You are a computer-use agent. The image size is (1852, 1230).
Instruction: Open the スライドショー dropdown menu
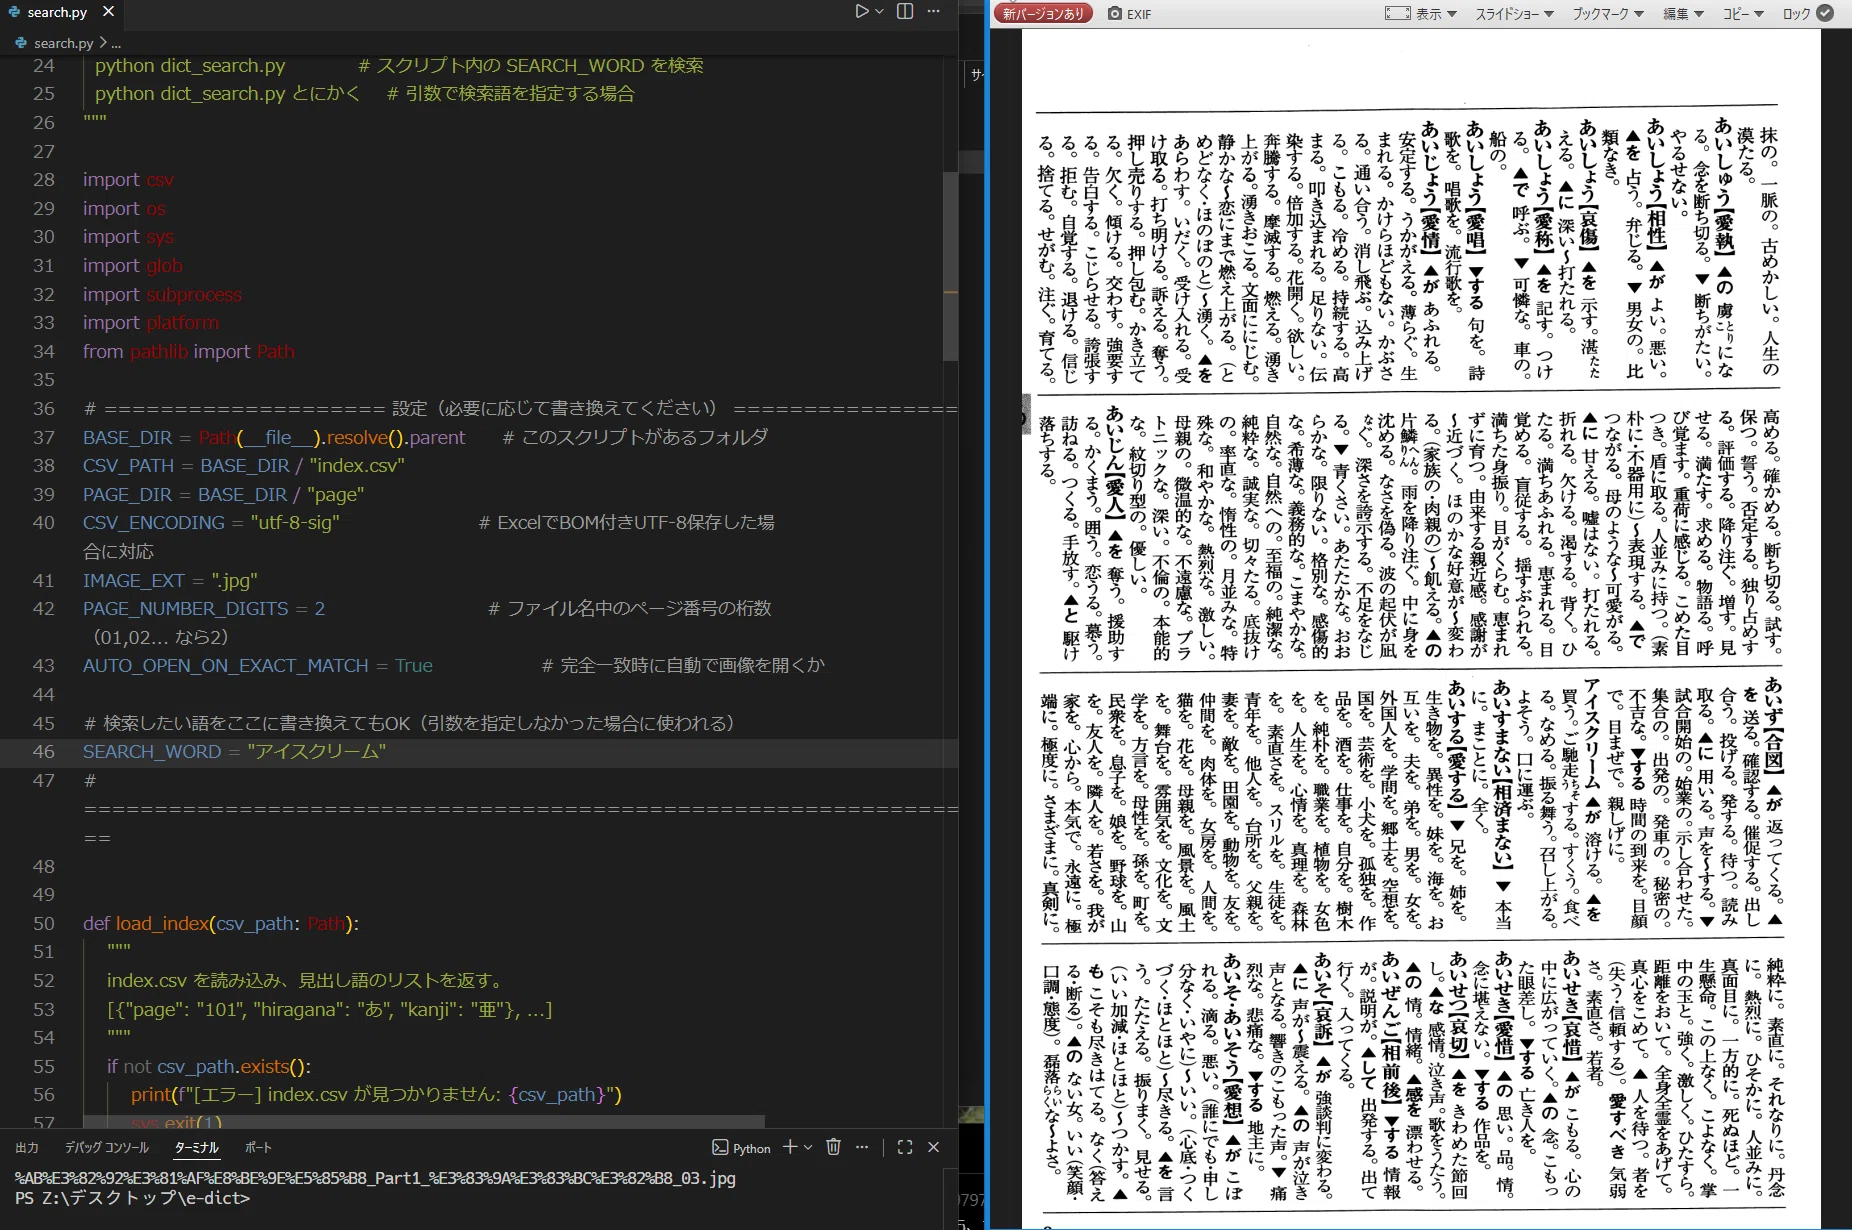coord(1515,14)
